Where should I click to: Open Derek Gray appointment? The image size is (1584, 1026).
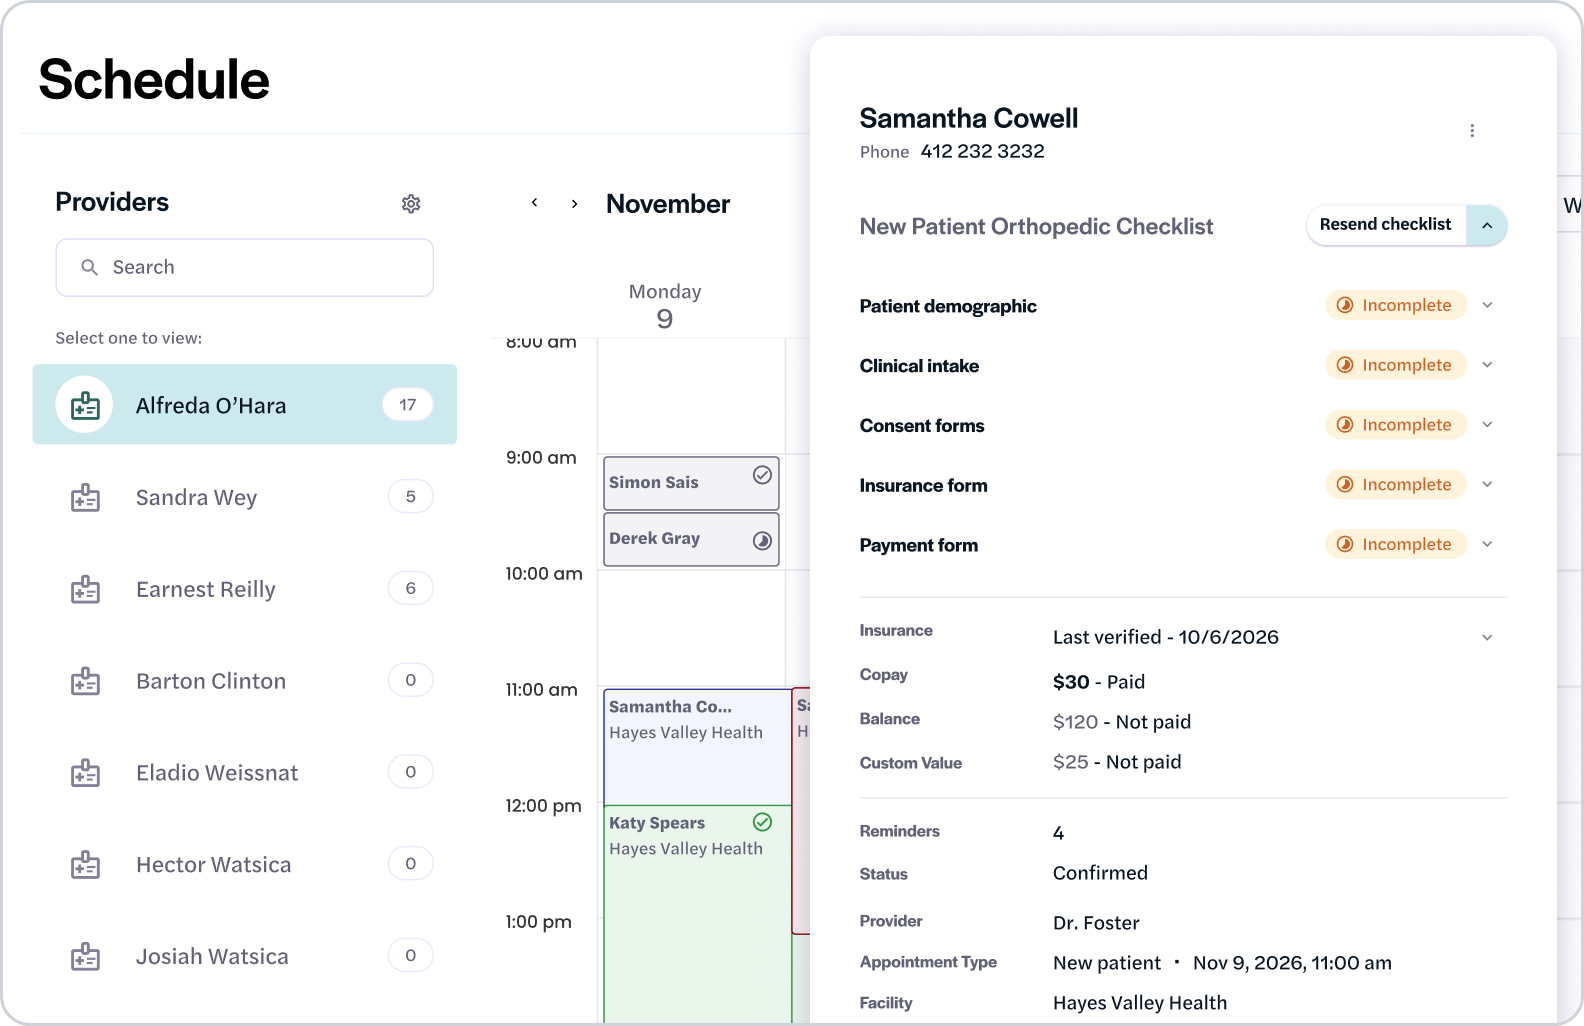coord(691,540)
